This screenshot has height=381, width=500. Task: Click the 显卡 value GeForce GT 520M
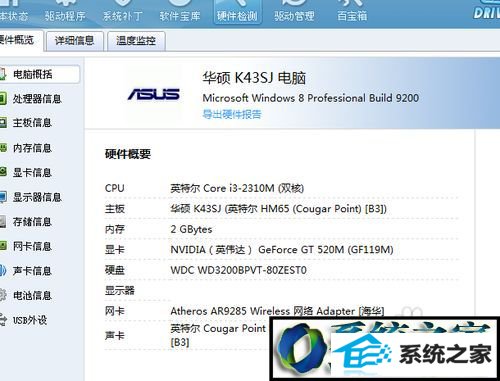click(282, 250)
